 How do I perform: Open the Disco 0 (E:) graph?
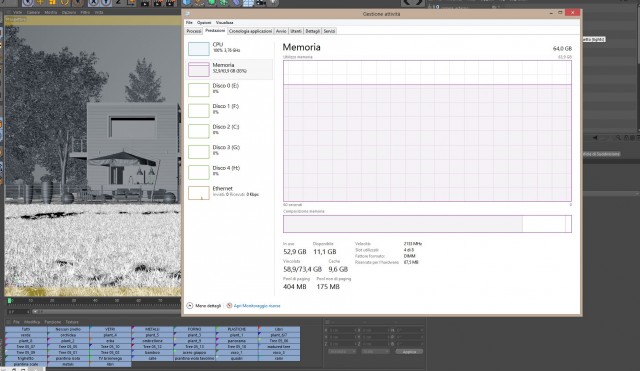[230, 89]
